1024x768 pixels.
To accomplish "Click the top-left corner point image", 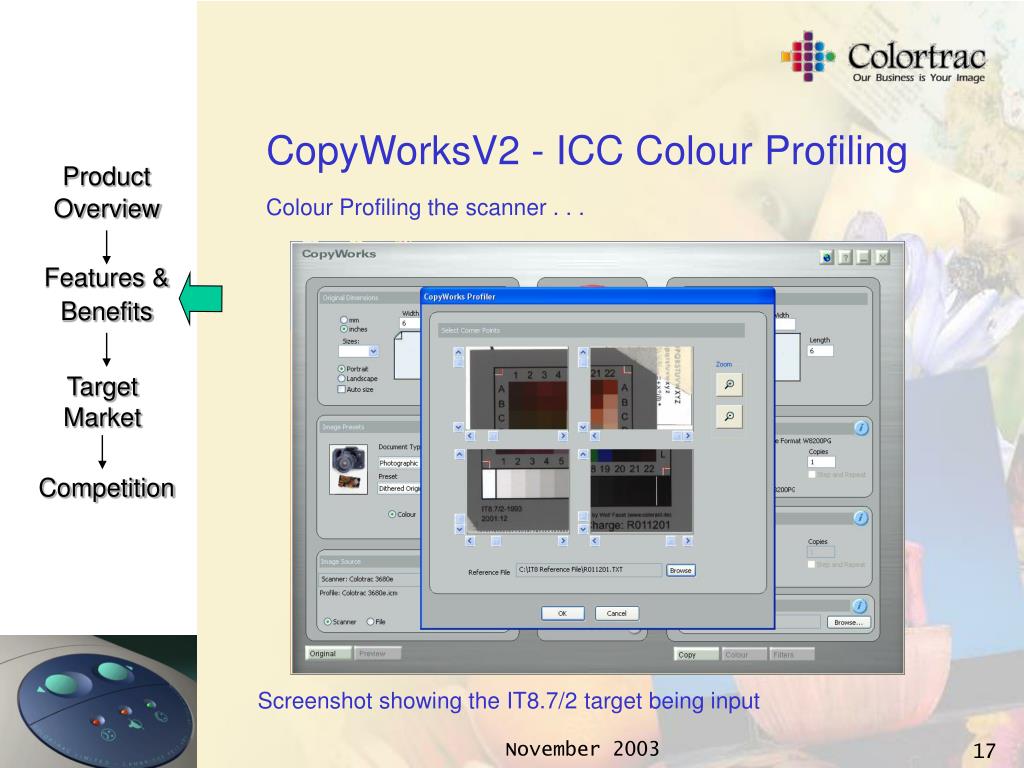I will pos(518,389).
